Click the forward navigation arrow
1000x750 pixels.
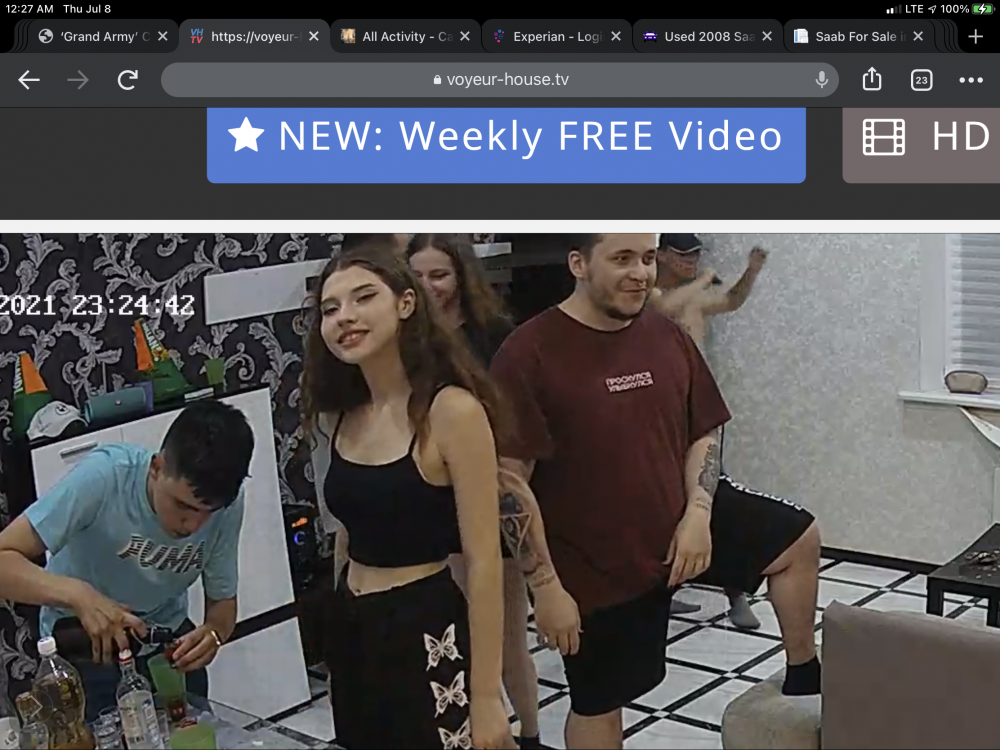[78, 80]
